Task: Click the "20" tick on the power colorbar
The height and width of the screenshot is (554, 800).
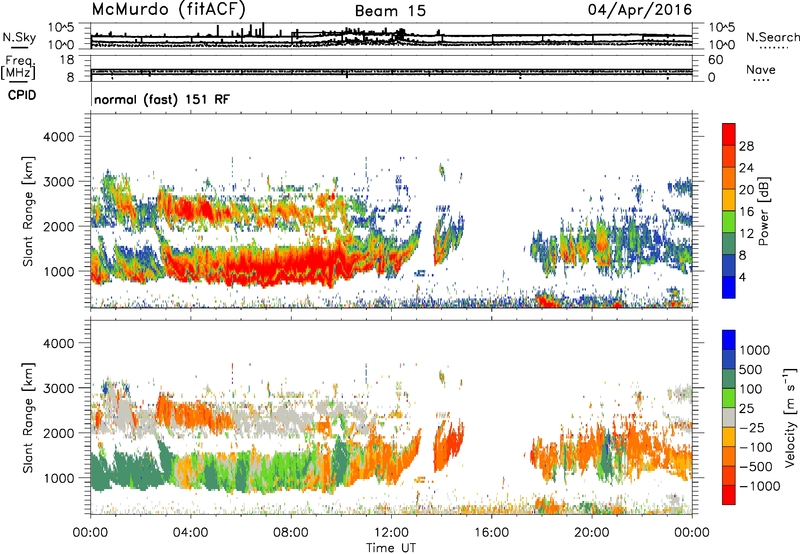Action: 746,190
